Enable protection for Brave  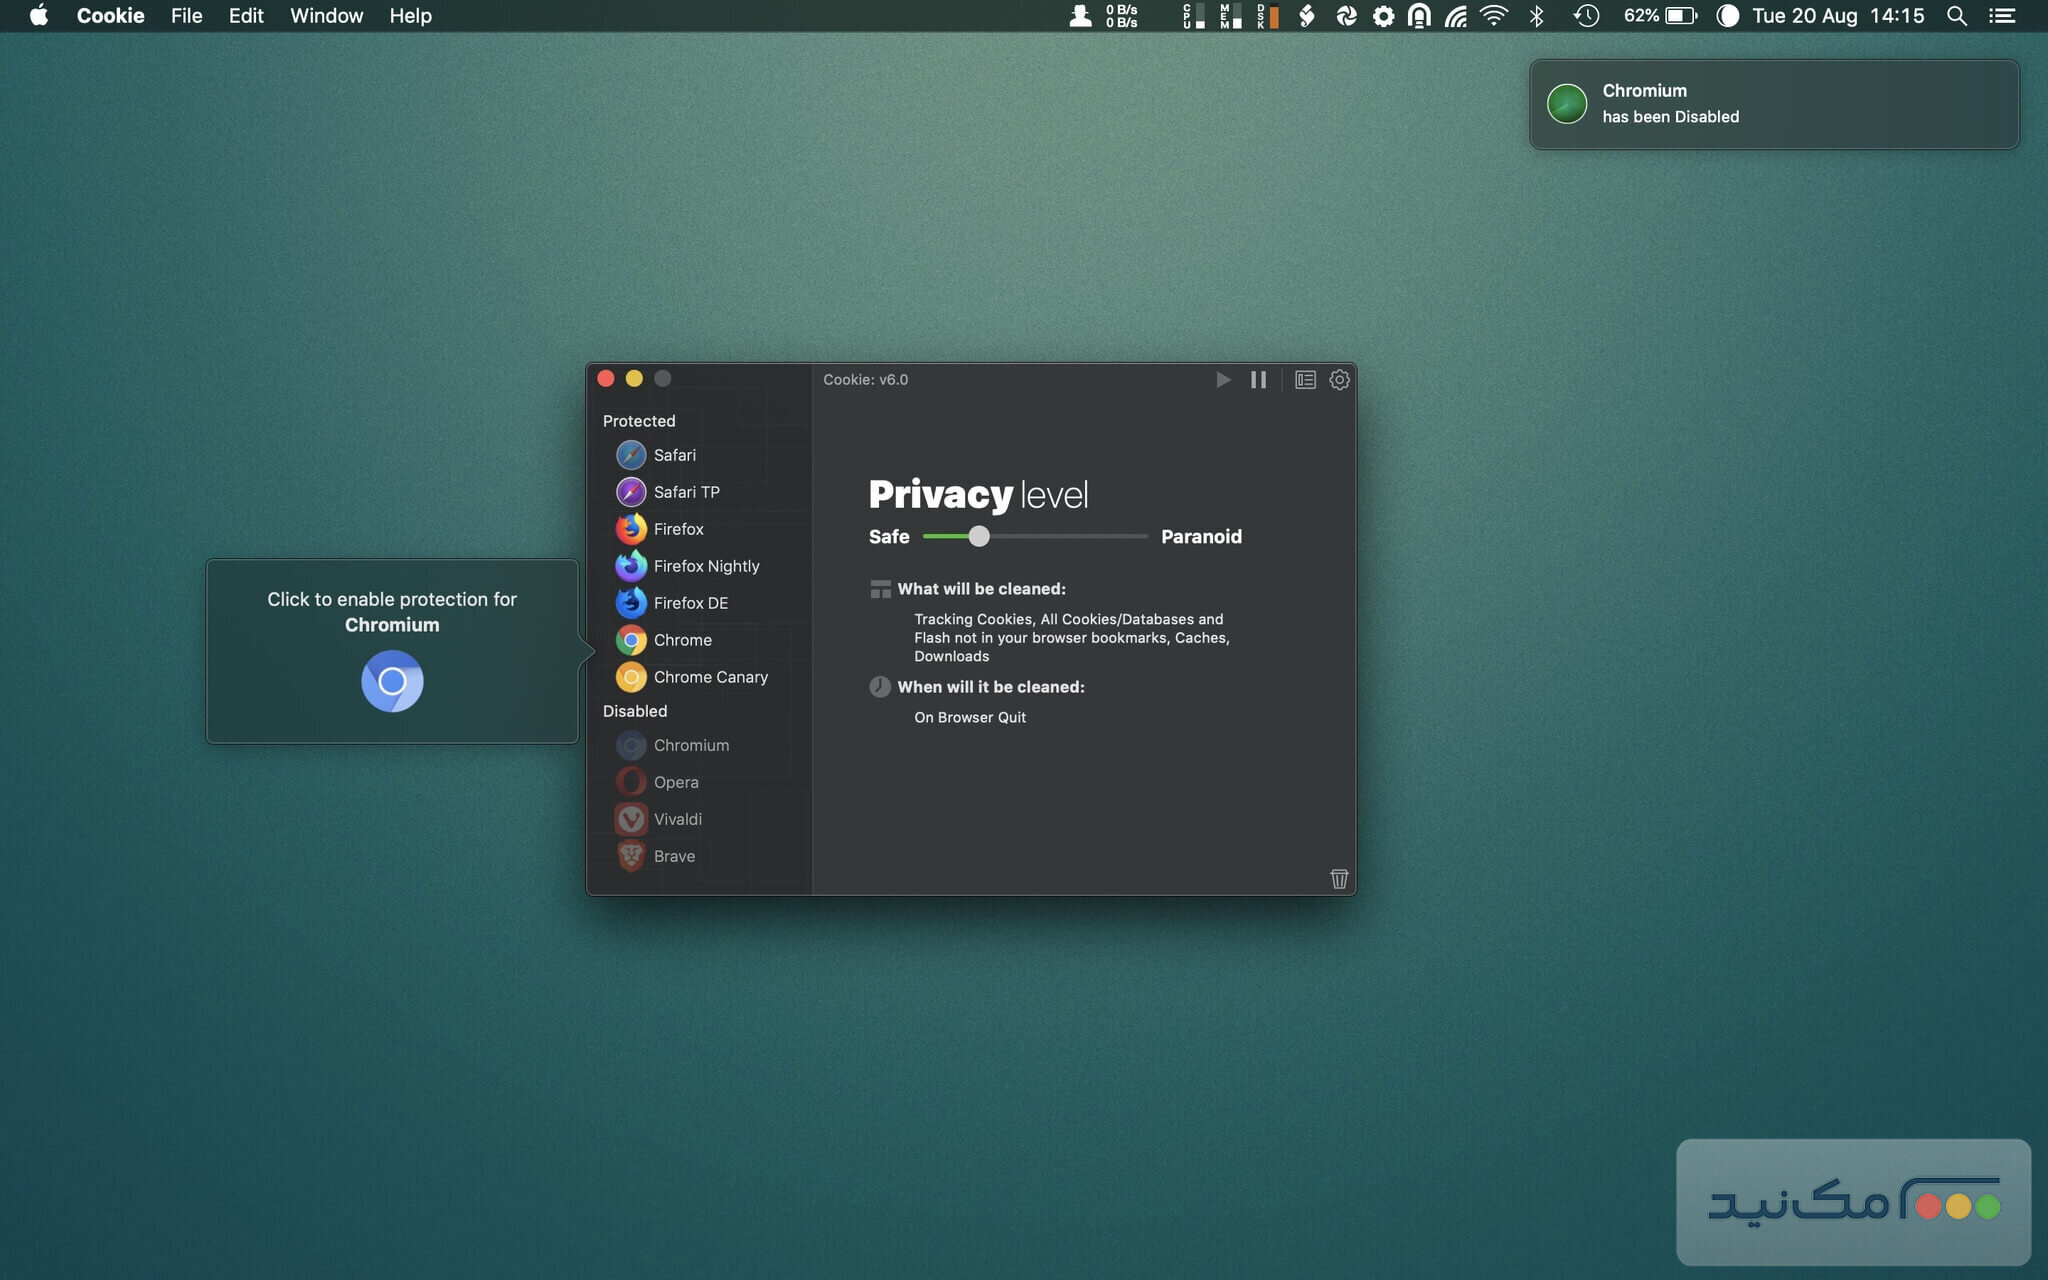pyautogui.click(x=673, y=856)
